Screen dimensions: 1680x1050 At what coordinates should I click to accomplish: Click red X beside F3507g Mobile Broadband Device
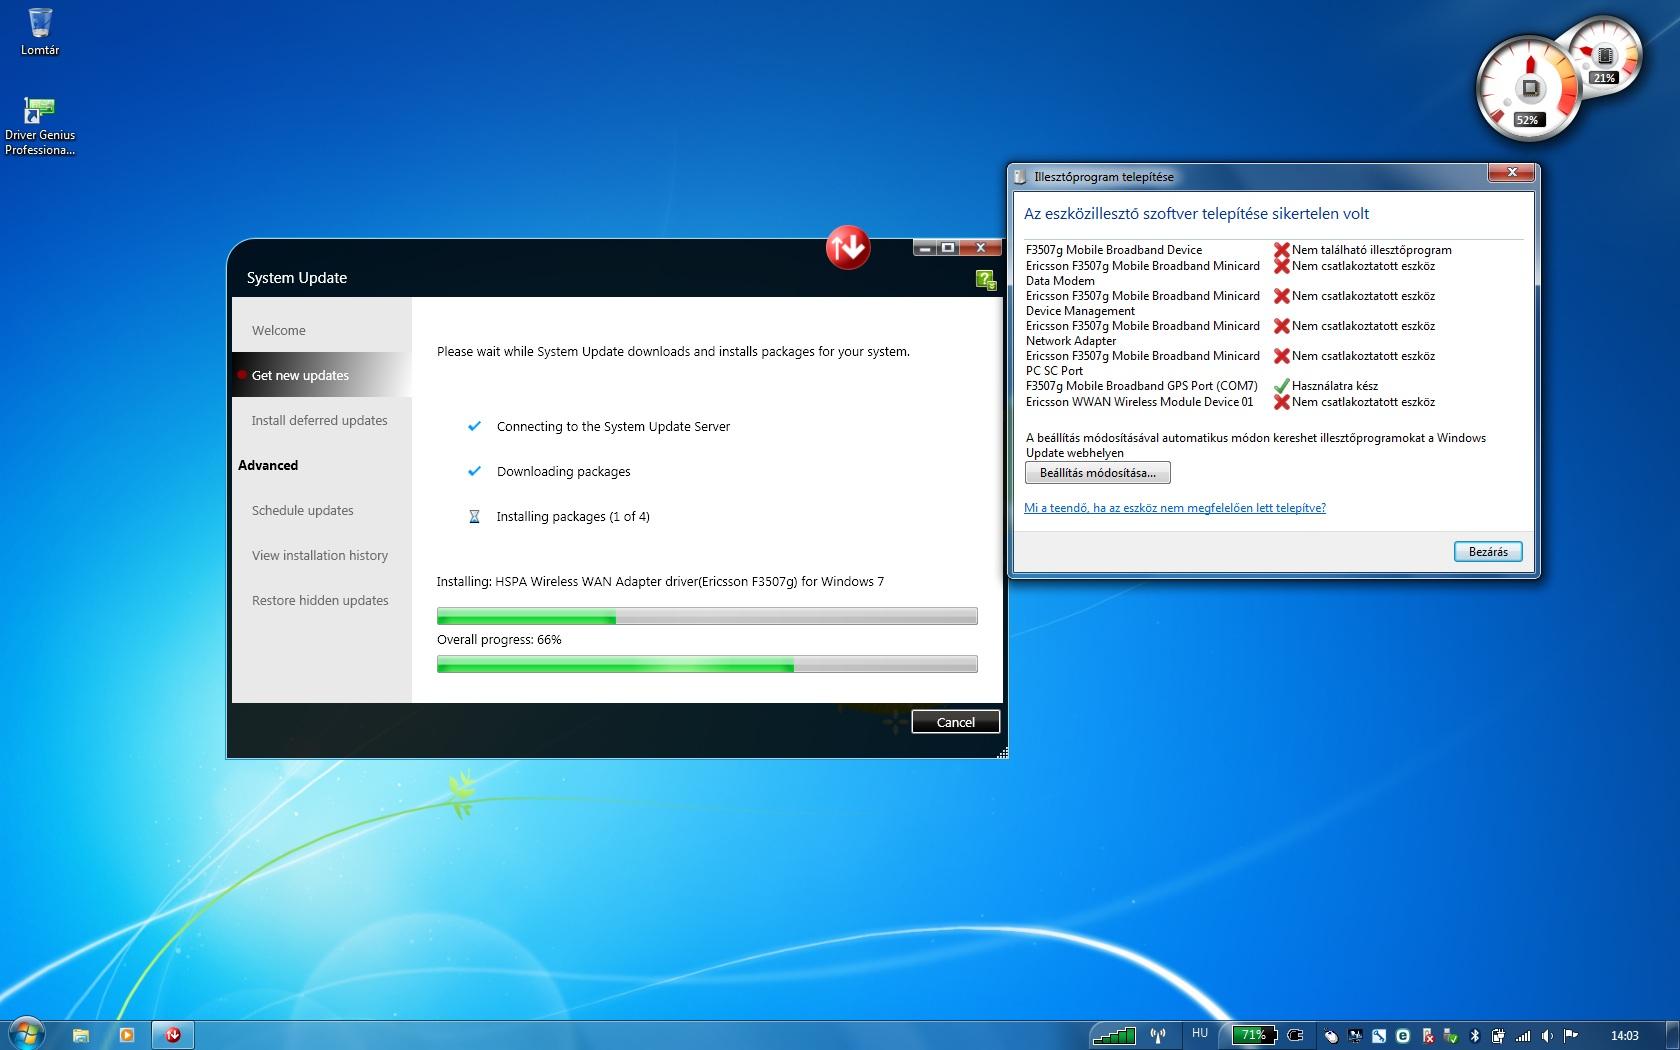point(1281,250)
